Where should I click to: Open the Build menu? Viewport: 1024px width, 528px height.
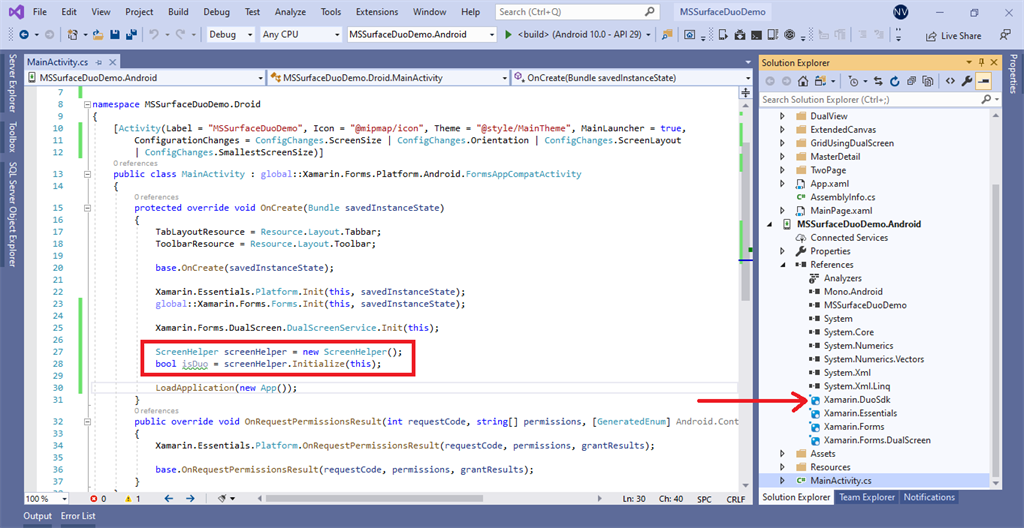178,12
